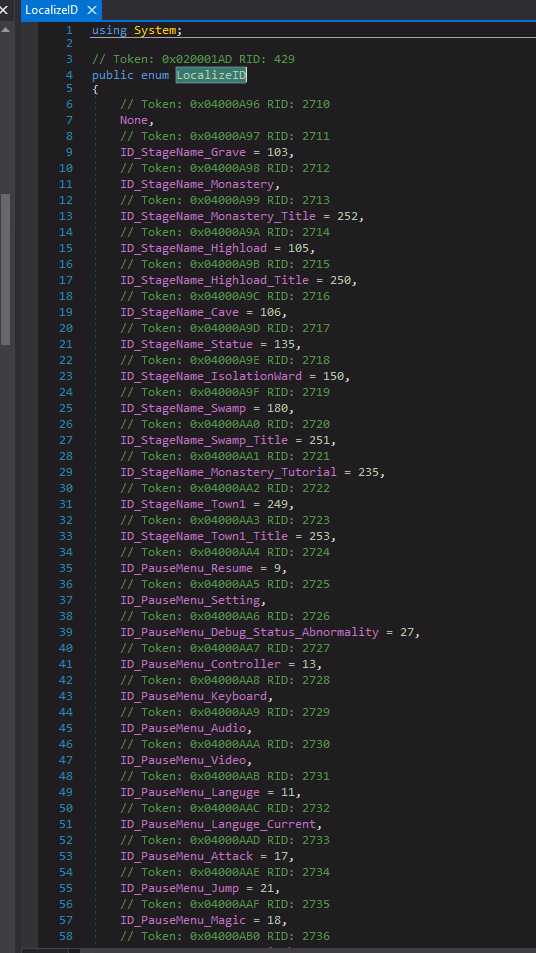Select the LocalizeID document tab

point(52,10)
